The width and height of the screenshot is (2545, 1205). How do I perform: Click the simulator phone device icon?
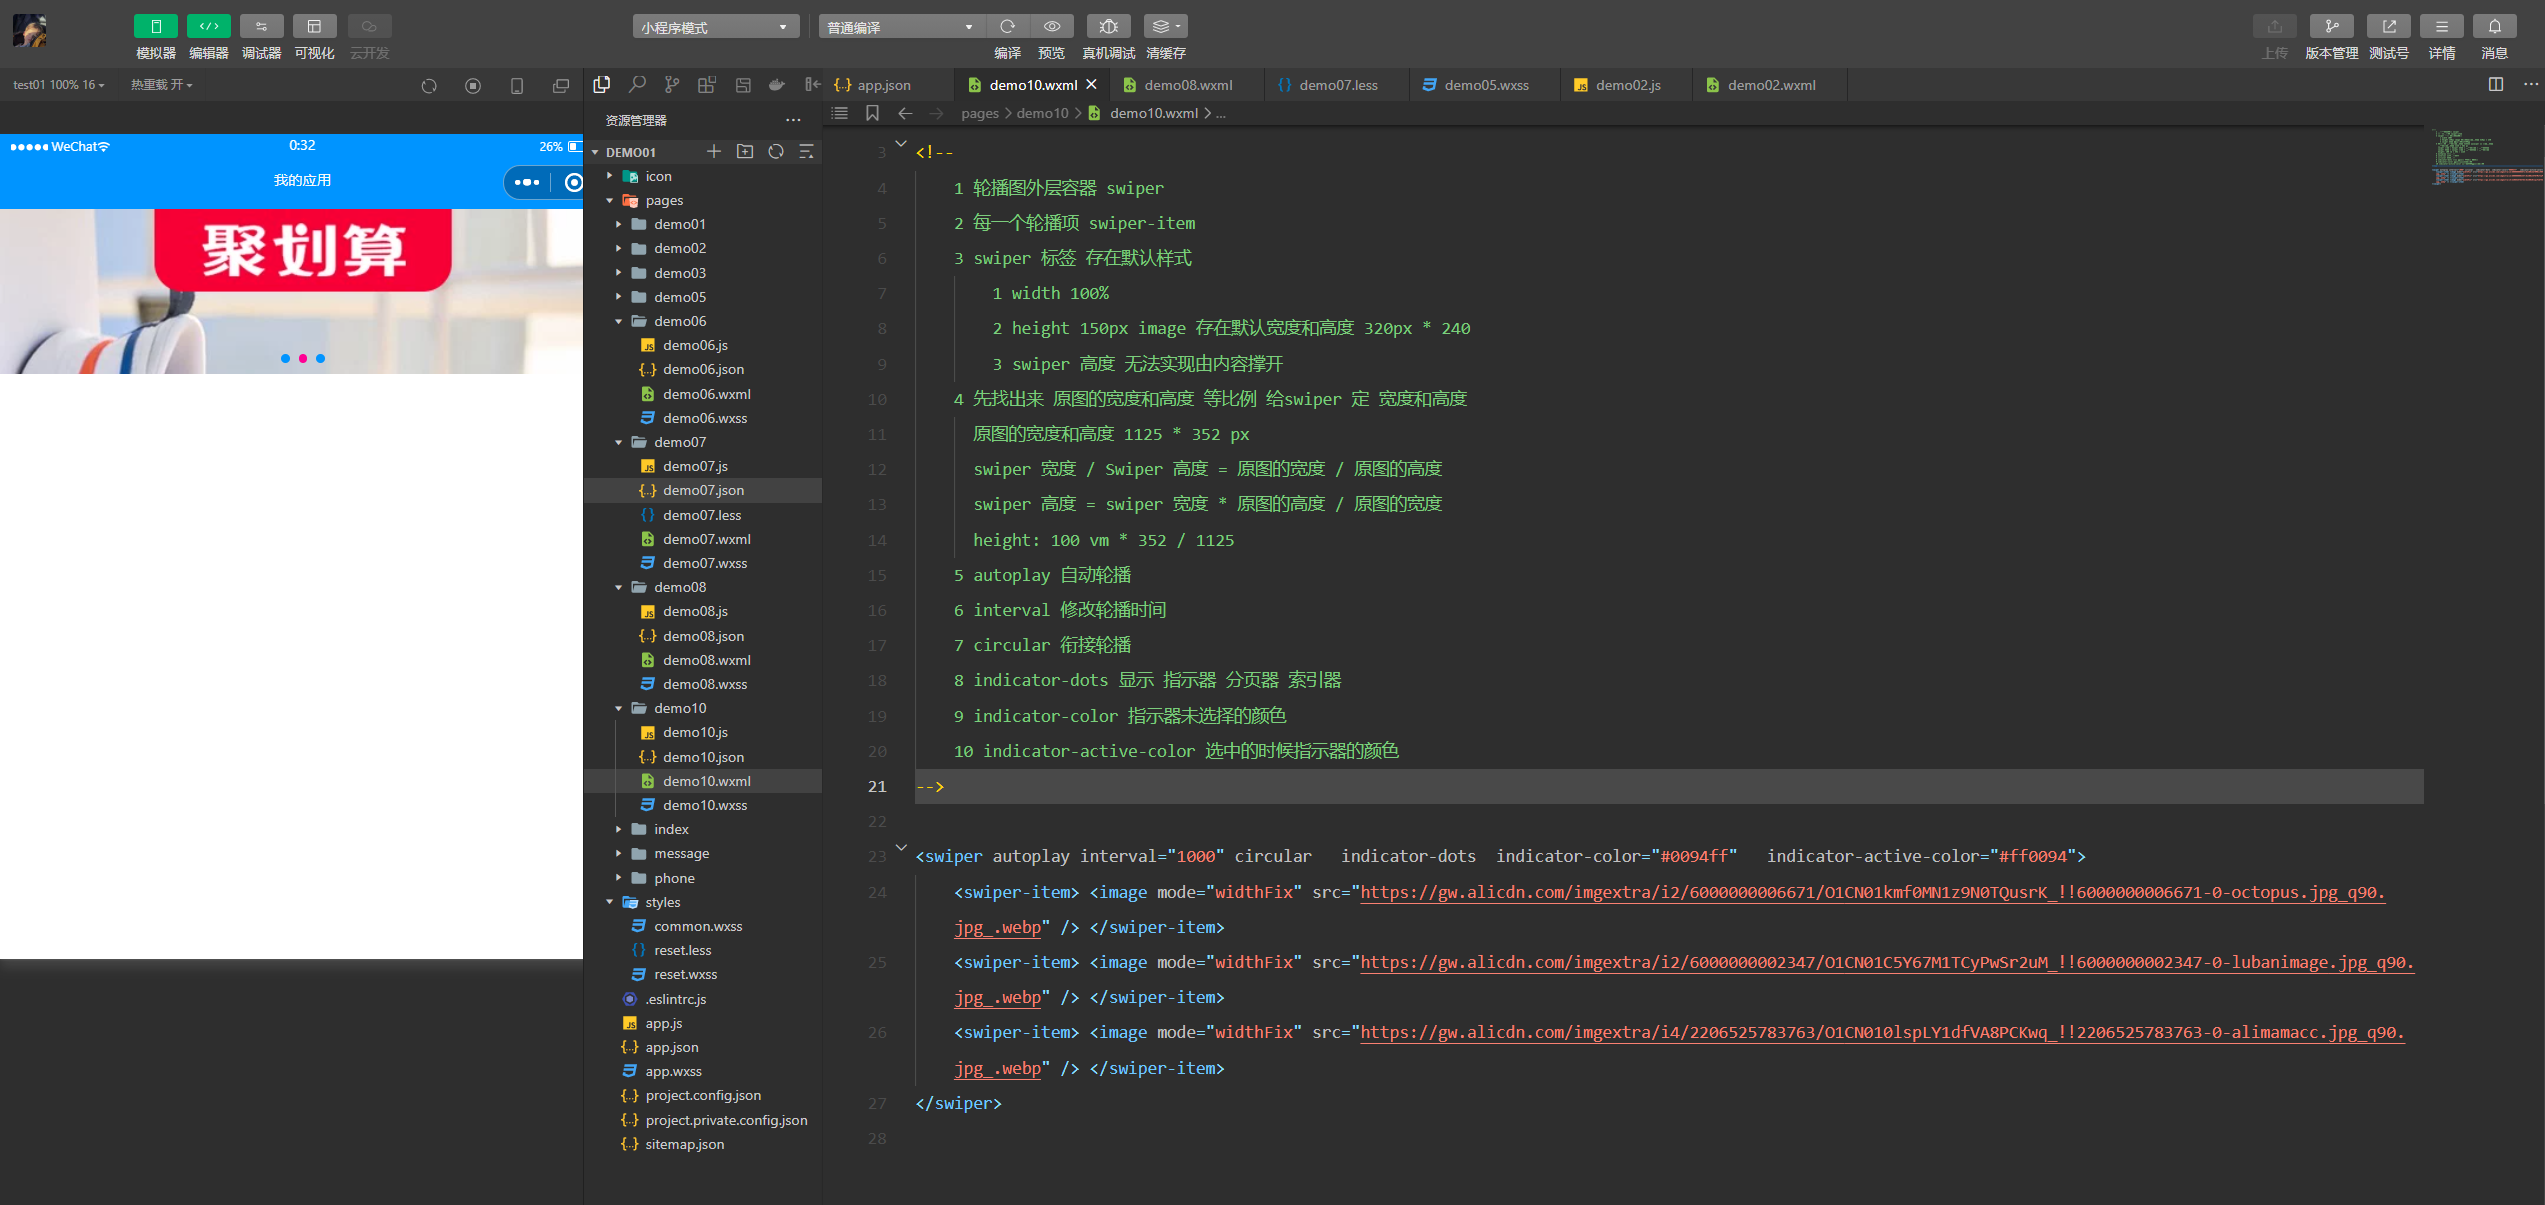click(517, 86)
